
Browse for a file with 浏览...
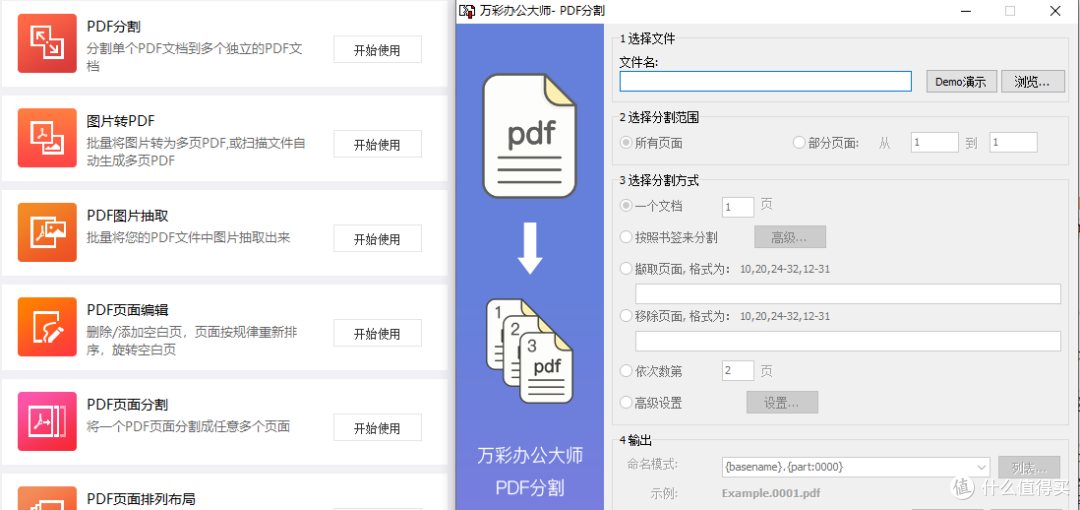tap(1032, 81)
